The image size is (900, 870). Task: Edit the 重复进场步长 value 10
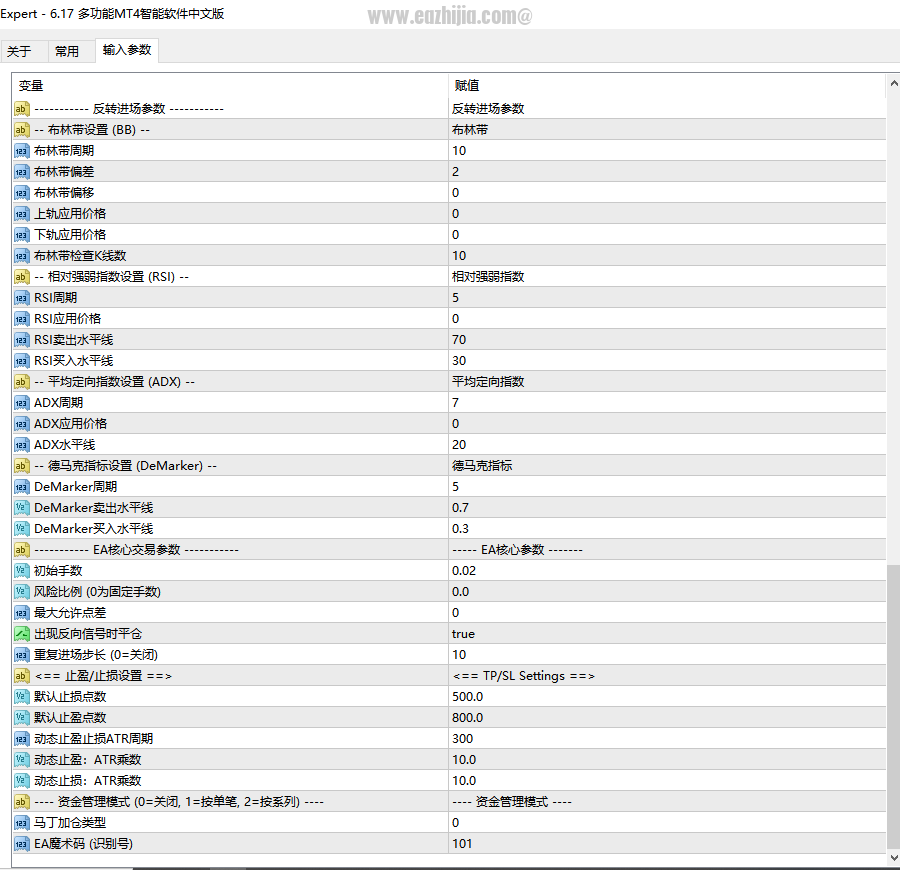coord(667,655)
